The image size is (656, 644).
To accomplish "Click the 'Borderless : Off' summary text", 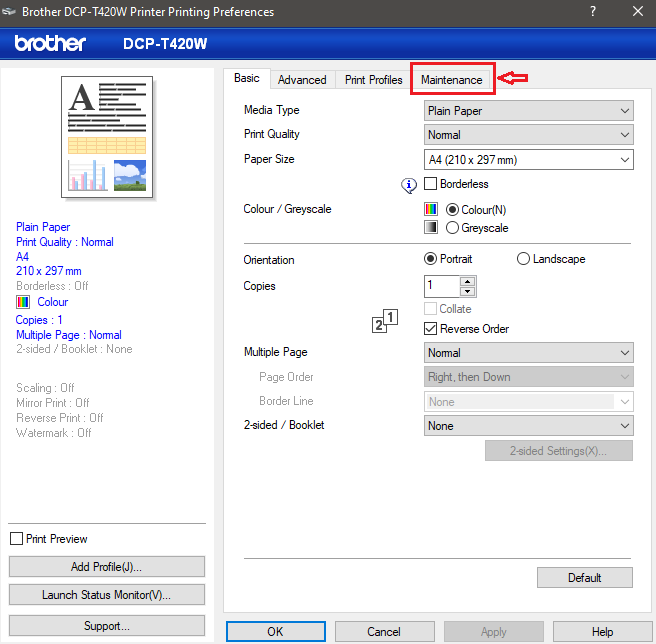I will [52, 286].
